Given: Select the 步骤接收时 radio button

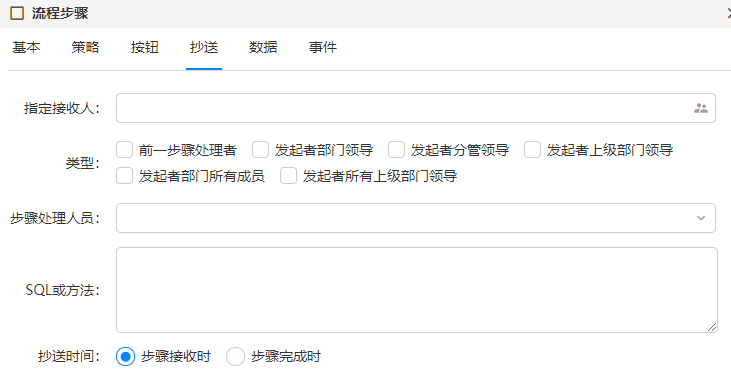Looking at the screenshot, I should pos(125,357).
